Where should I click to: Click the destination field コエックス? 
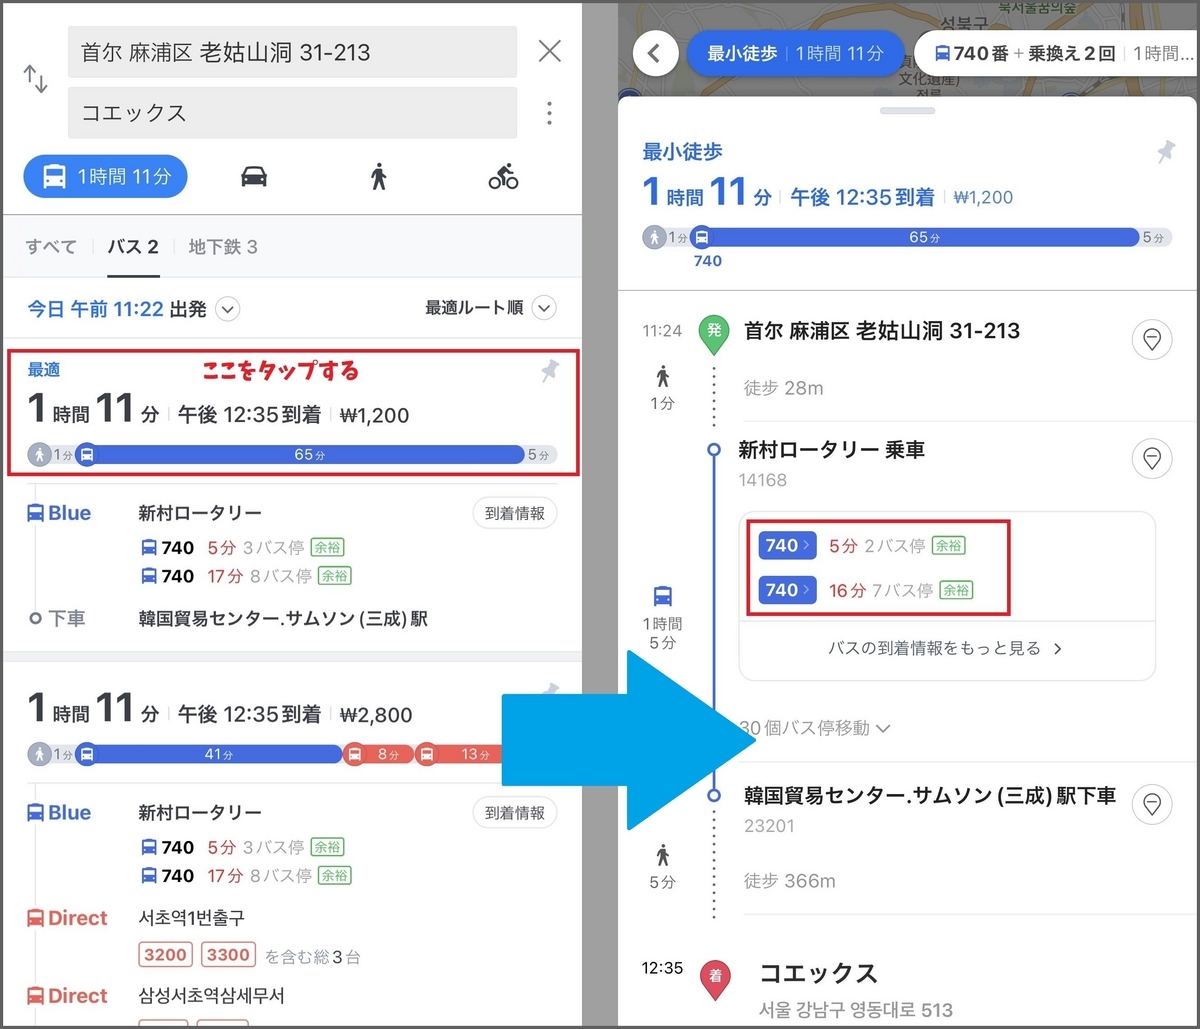292,113
